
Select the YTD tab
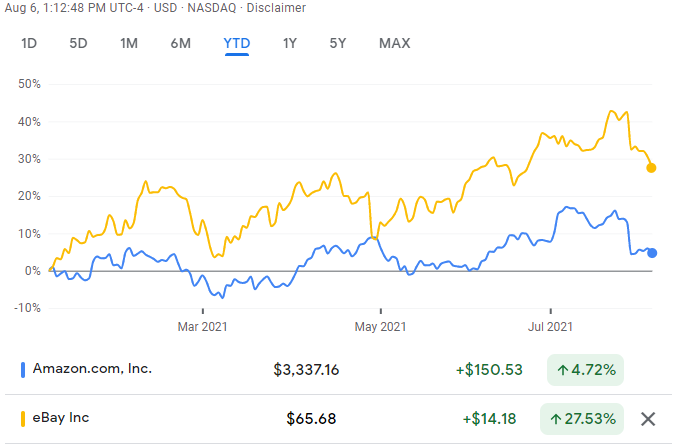(x=237, y=43)
